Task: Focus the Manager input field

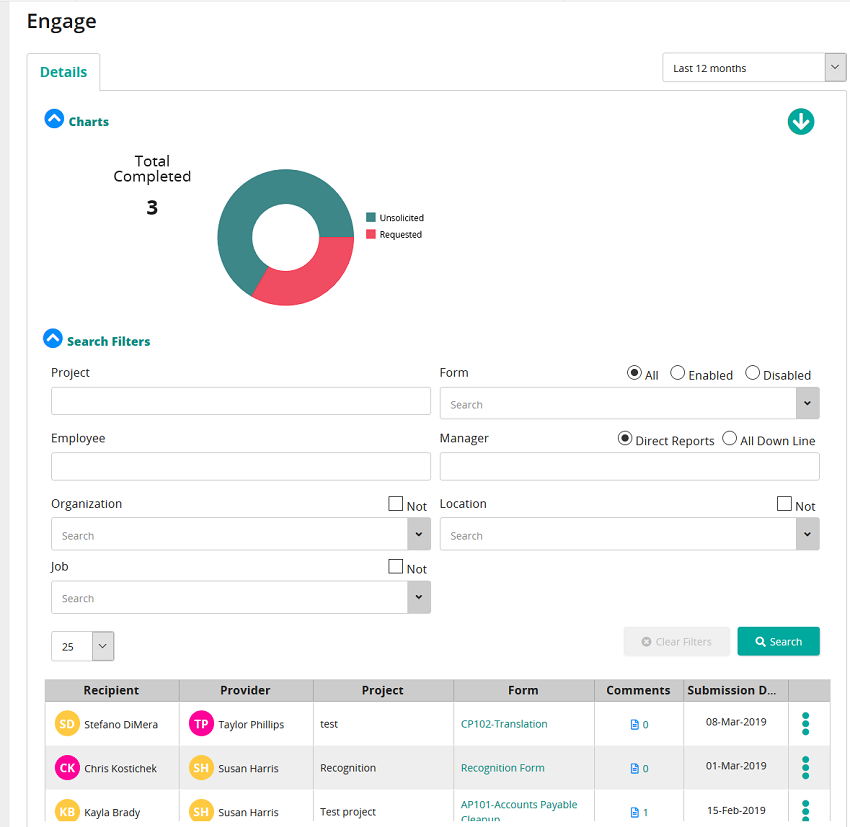Action: coord(629,467)
